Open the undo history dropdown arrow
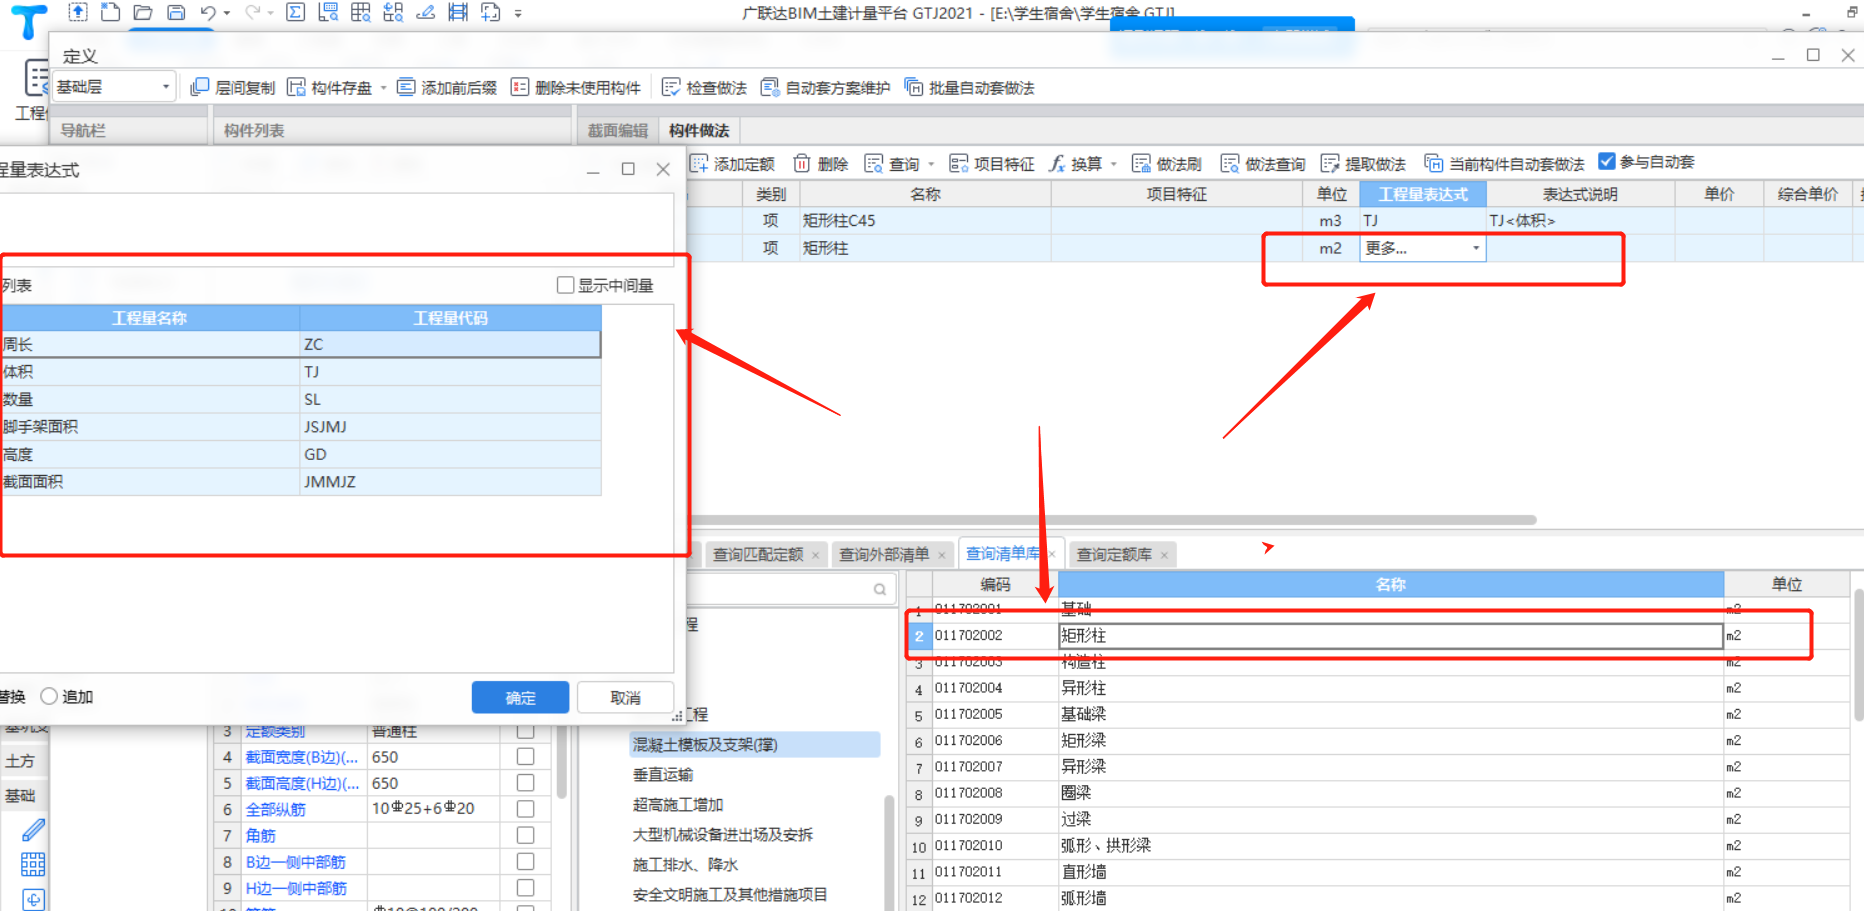Viewport: 1864px width, 911px height. coord(228,14)
